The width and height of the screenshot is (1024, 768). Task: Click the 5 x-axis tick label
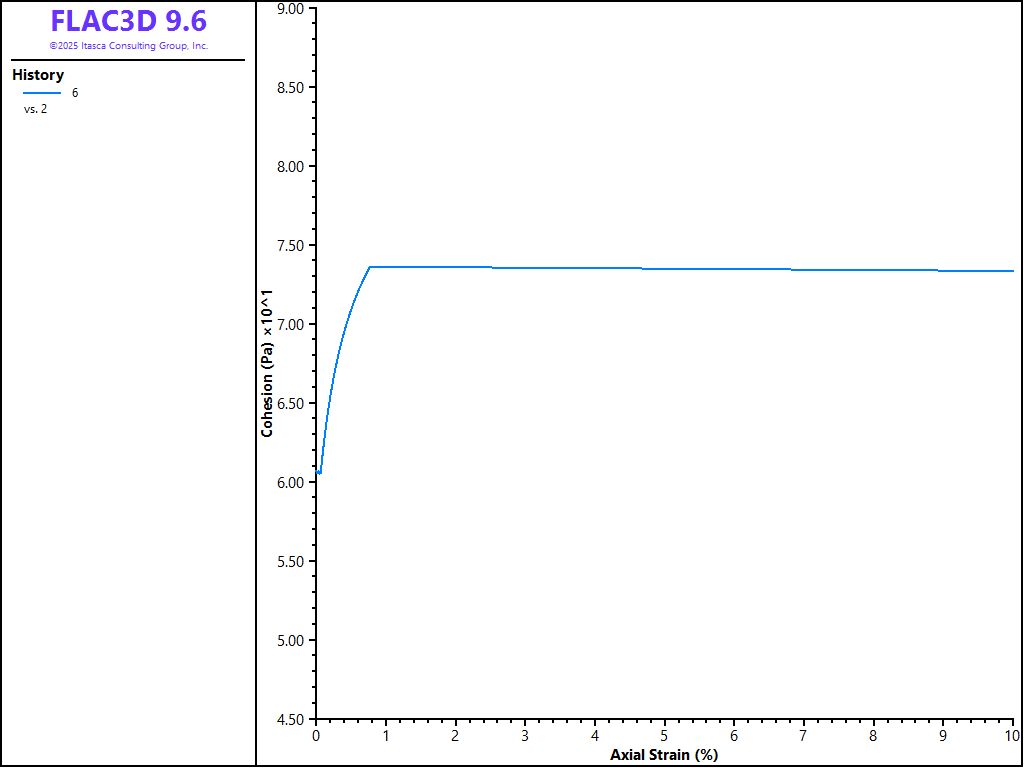664,736
